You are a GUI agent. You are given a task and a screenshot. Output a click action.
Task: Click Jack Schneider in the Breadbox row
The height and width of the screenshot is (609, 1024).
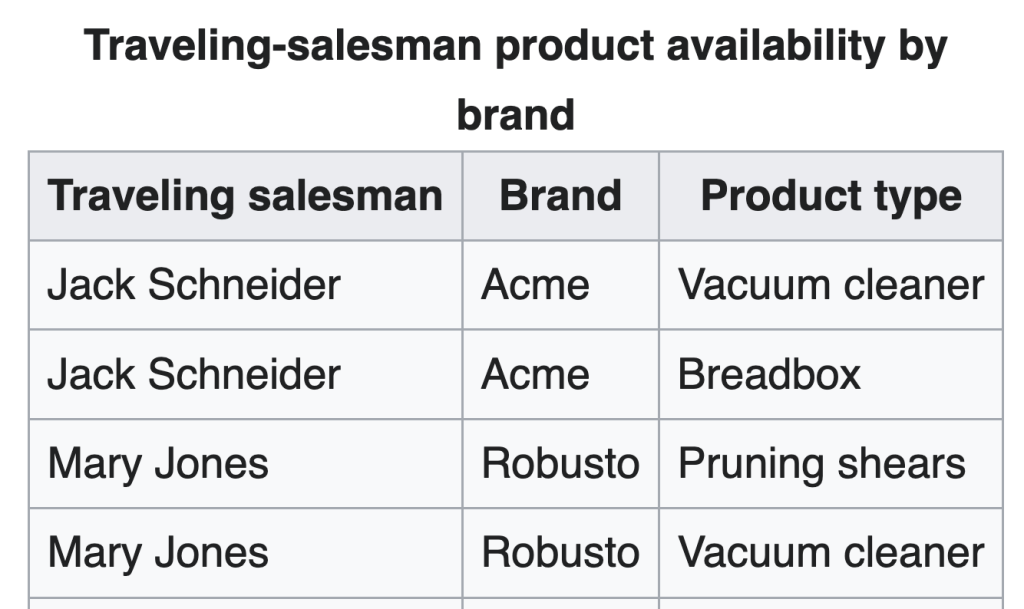[x=194, y=374]
